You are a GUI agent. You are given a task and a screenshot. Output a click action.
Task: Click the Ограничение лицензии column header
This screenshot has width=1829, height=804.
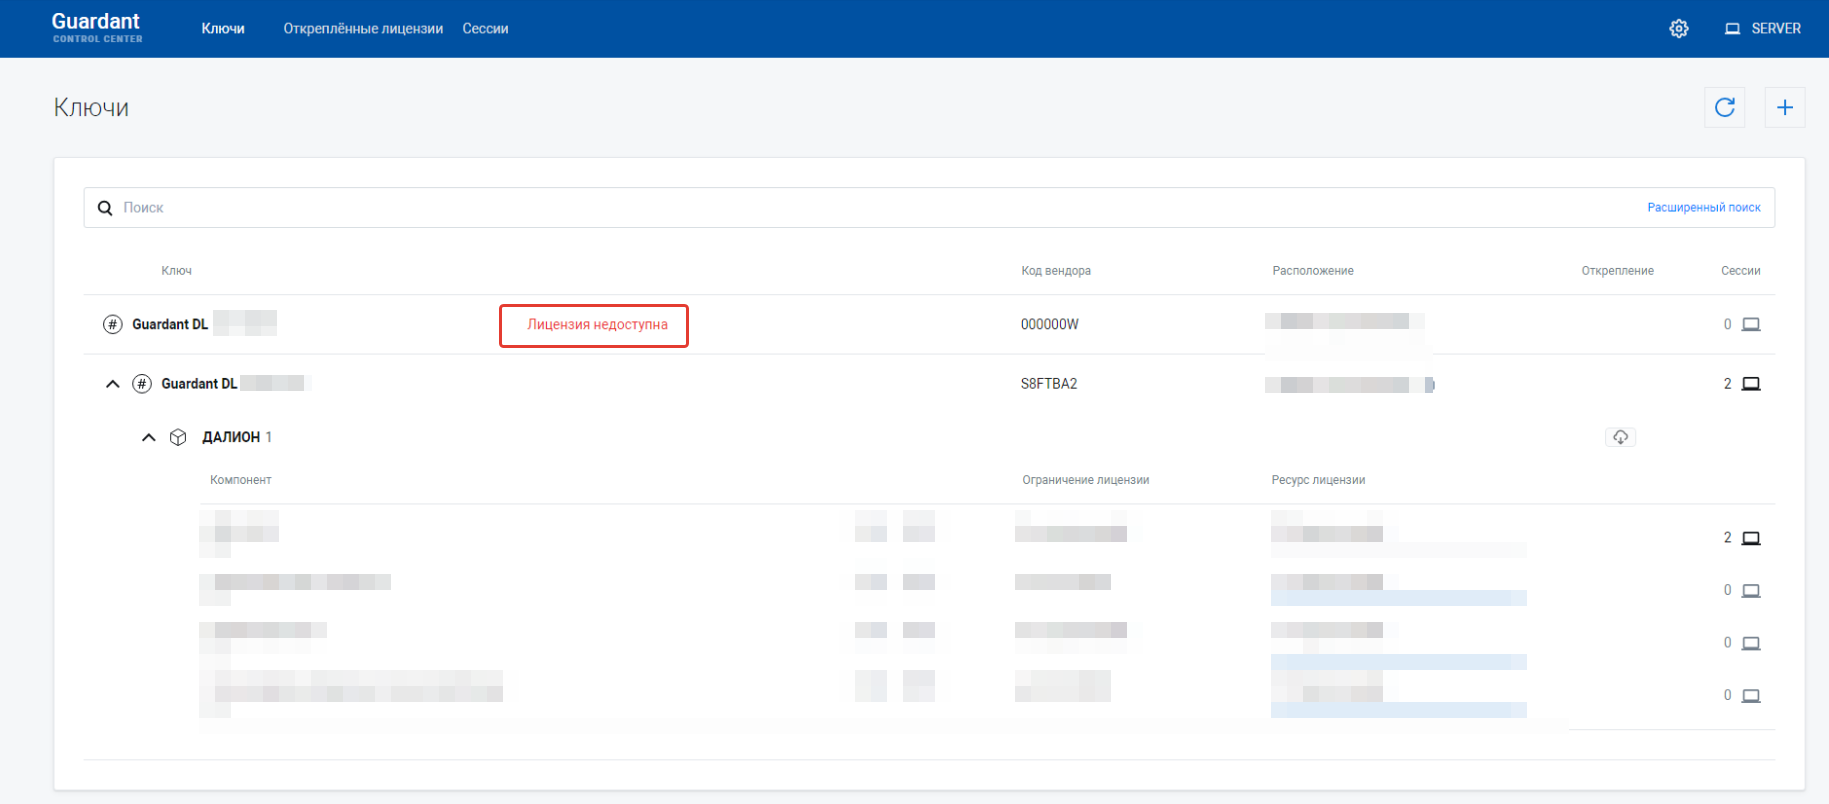[x=1085, y=480]
